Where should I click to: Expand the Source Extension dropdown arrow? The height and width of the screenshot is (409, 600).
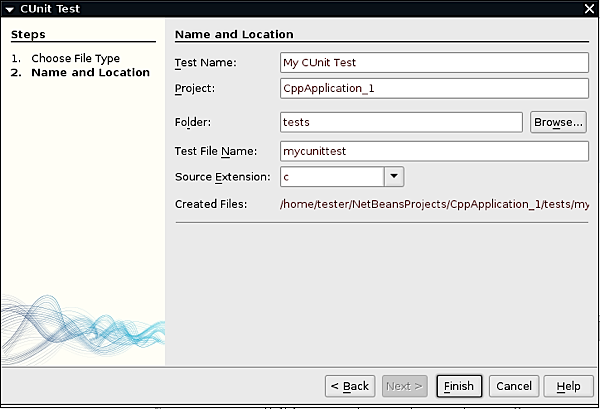(x=393, y=176)
